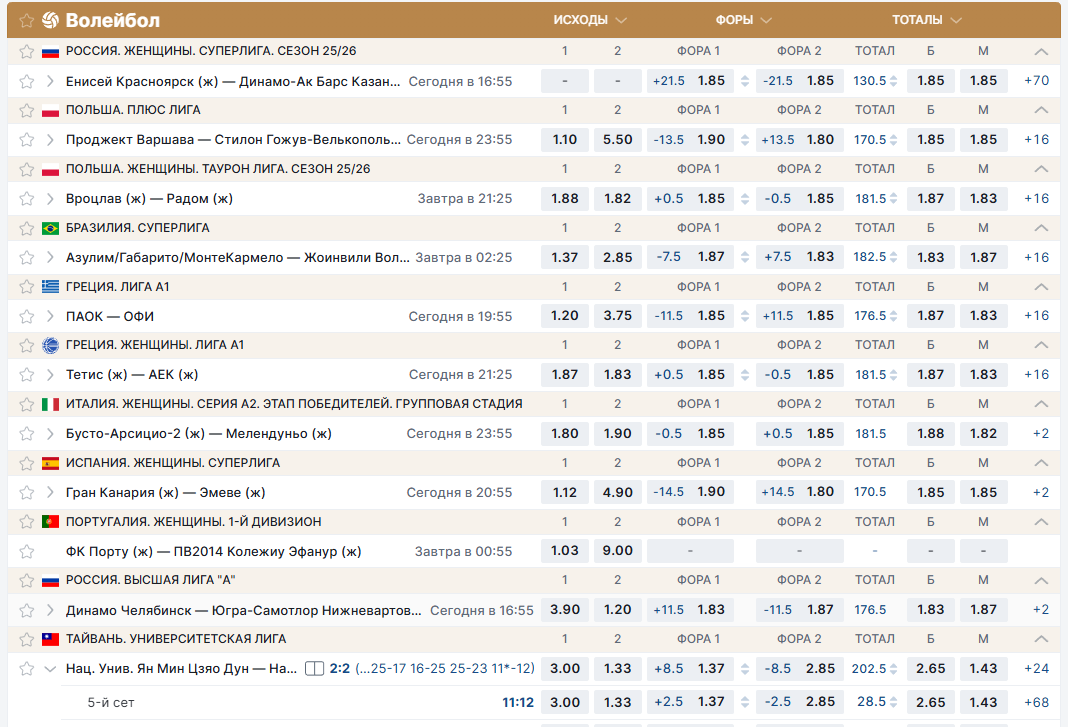
Task: Collapse the Греция. Лига А1 league section
Action: point(1041,287)
